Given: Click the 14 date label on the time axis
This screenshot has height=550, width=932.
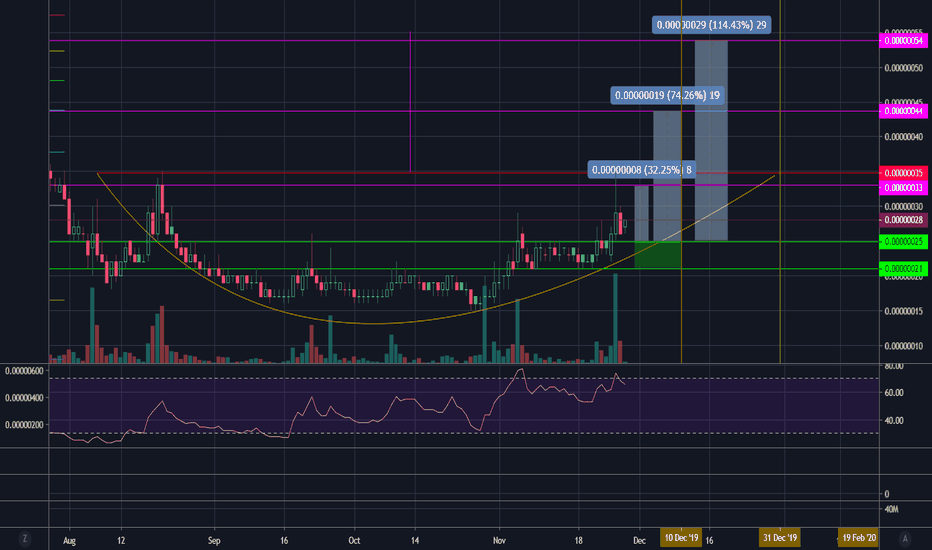Looking at the screenshot, I should click(x=415, y=540).
